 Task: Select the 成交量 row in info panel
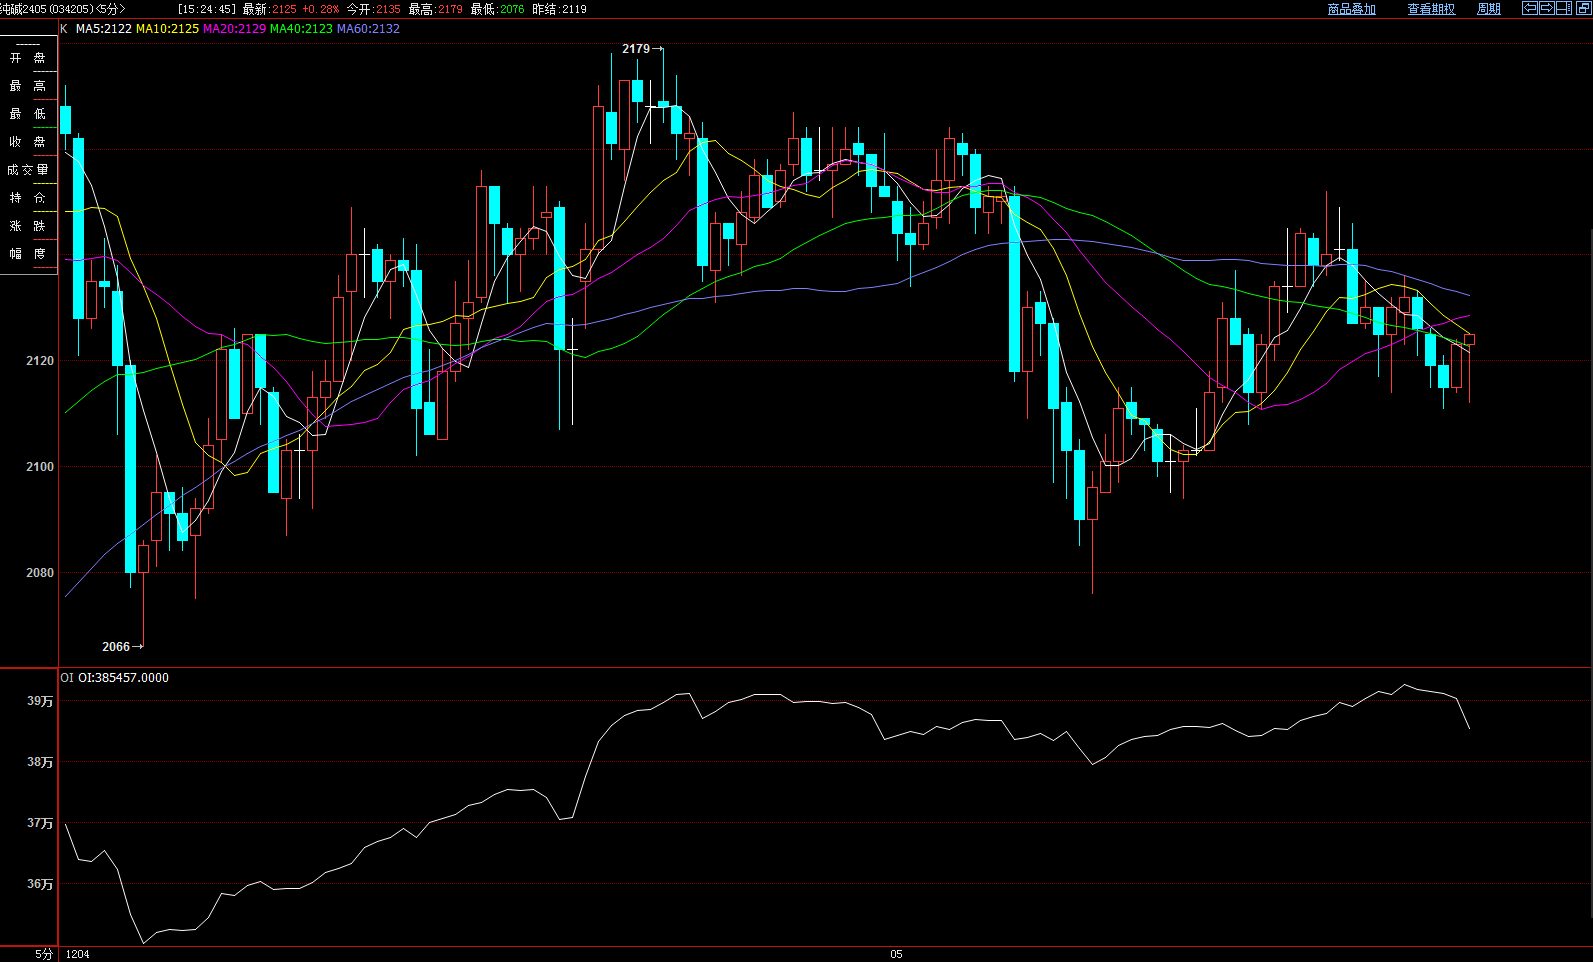pos(28,170)
